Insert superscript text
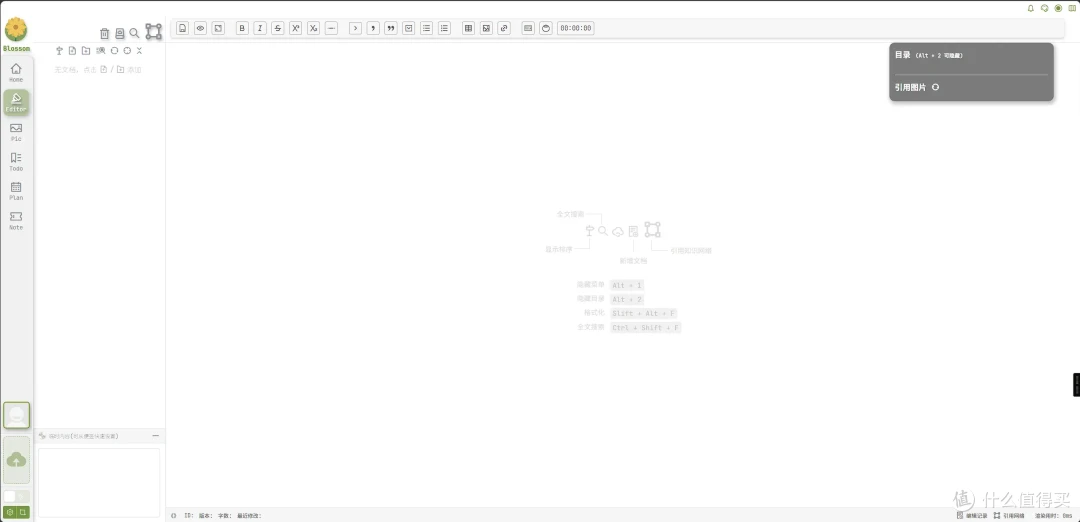Viewport: 1080px width, 522px height. click(x=295, y=28)
